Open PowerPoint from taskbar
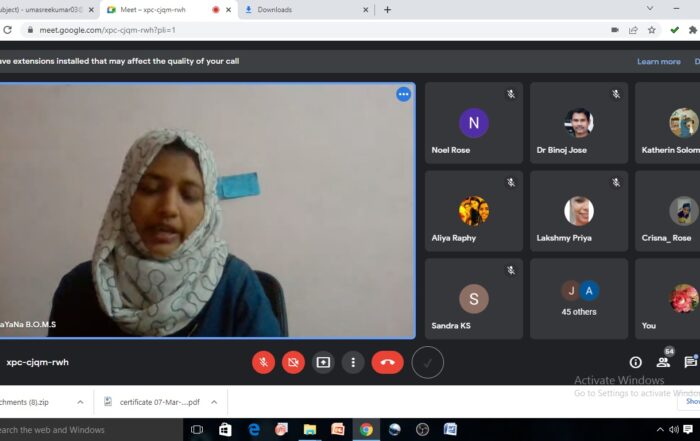The height and width of the screenshot is (441, 700). [338, 430]
